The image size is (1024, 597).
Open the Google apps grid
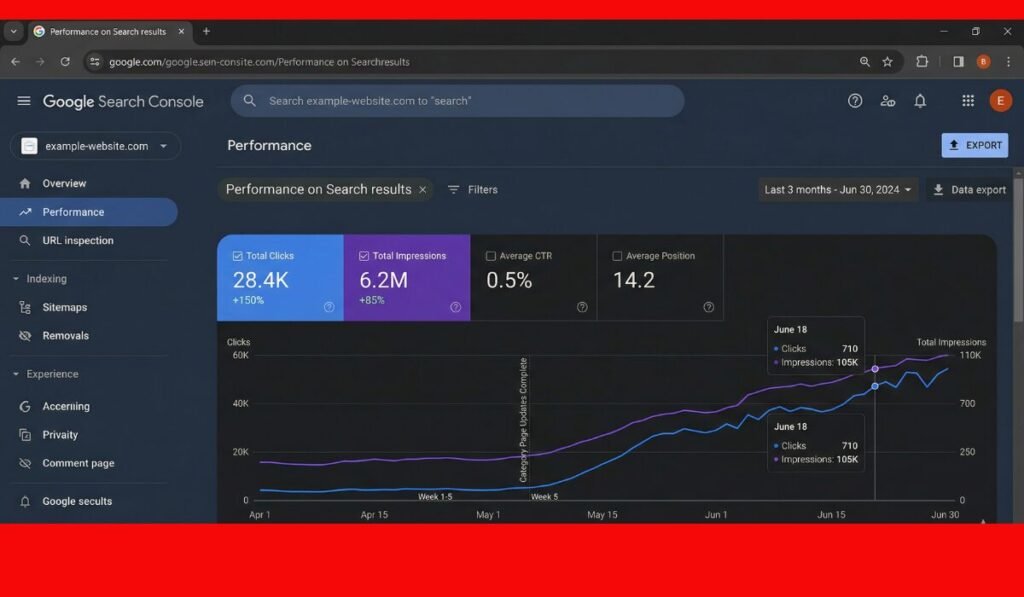(968, 101)
